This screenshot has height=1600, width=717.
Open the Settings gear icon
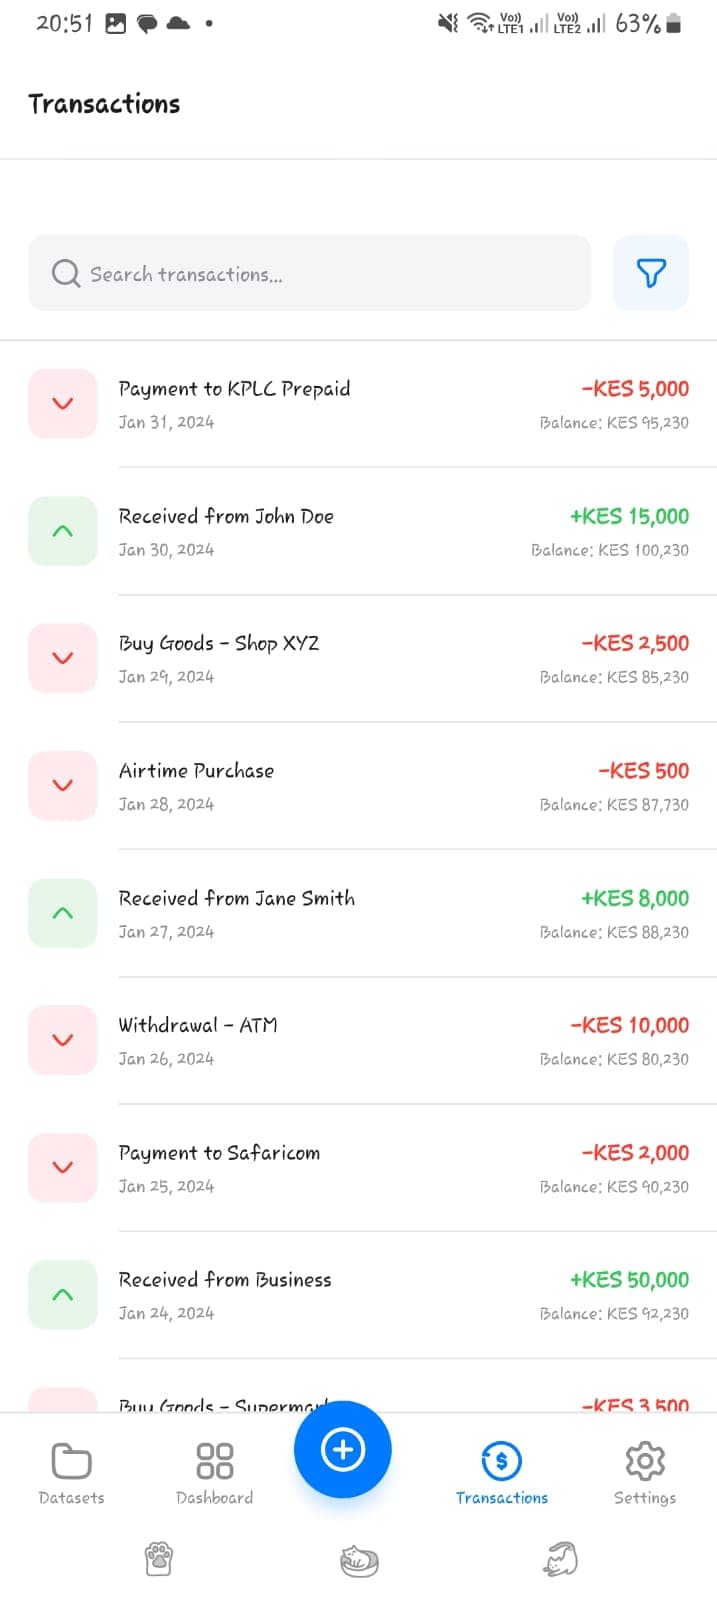[x=644, y=1459]
